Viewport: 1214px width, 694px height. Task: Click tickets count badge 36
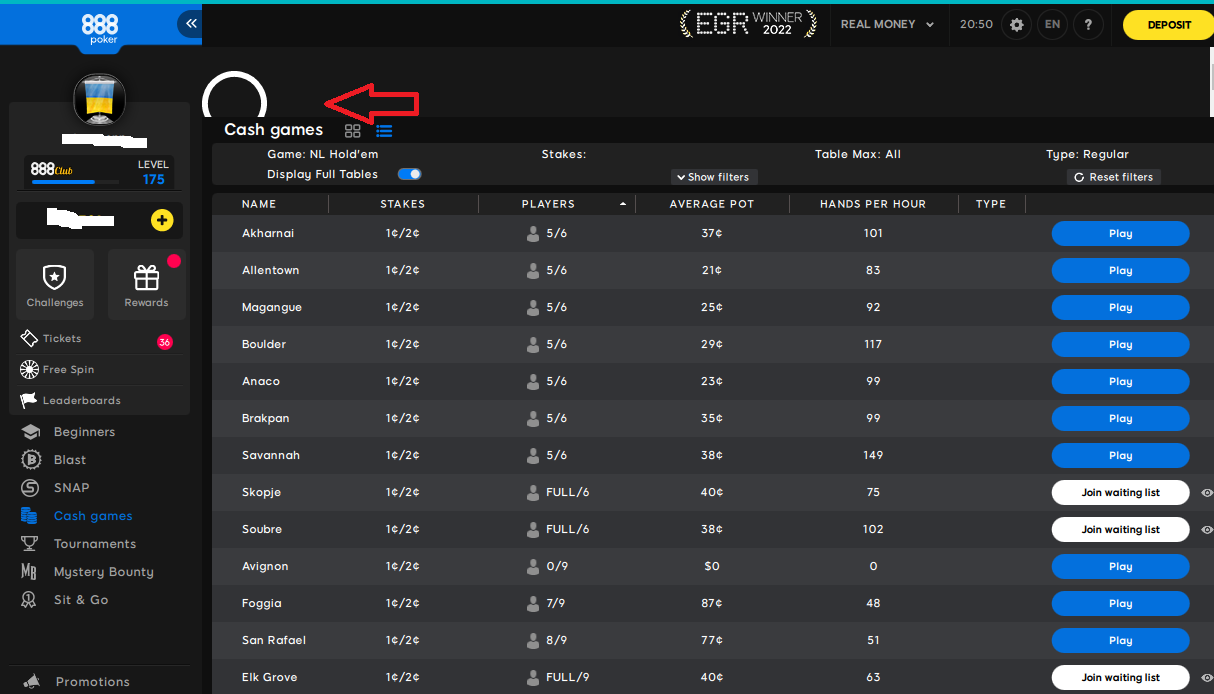tap(165, 342)
